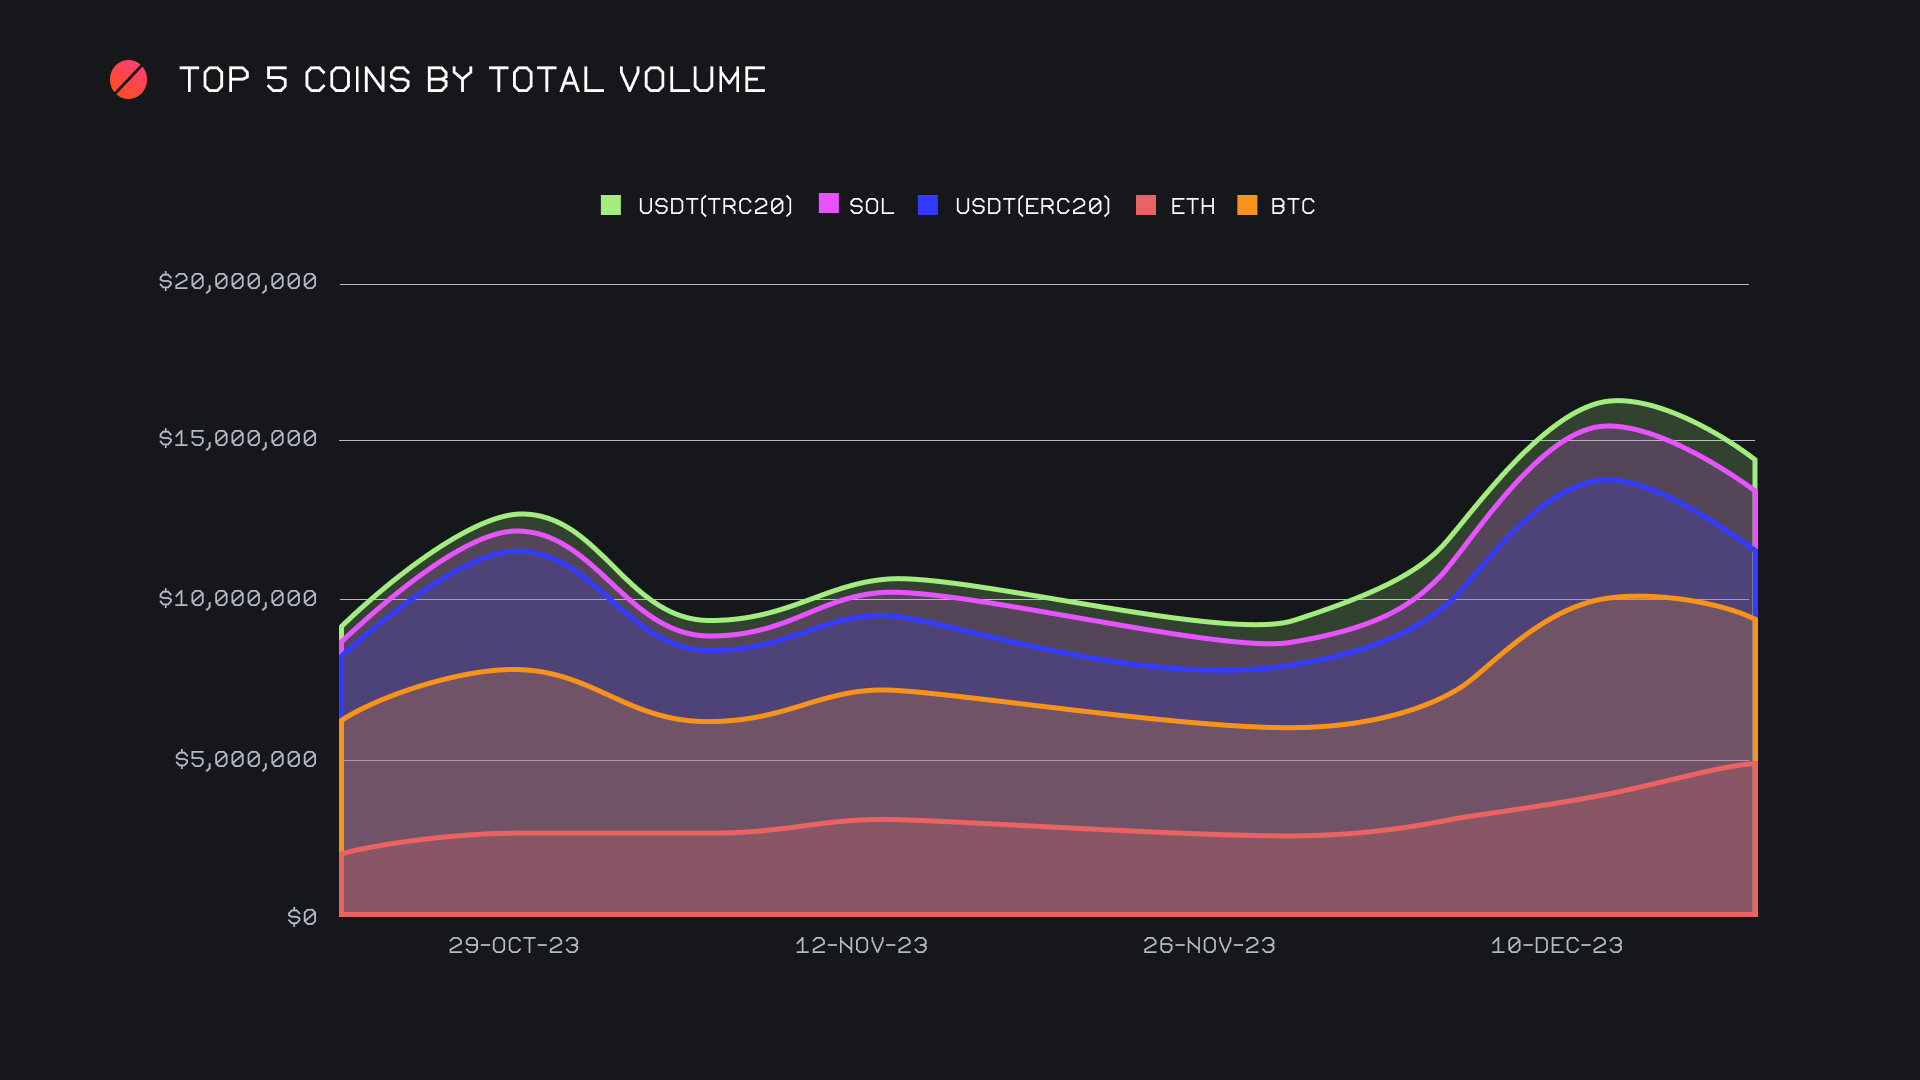Click the 29-OCT-23 x-axis date label
1920x1080 pixels.
point(513,945)
